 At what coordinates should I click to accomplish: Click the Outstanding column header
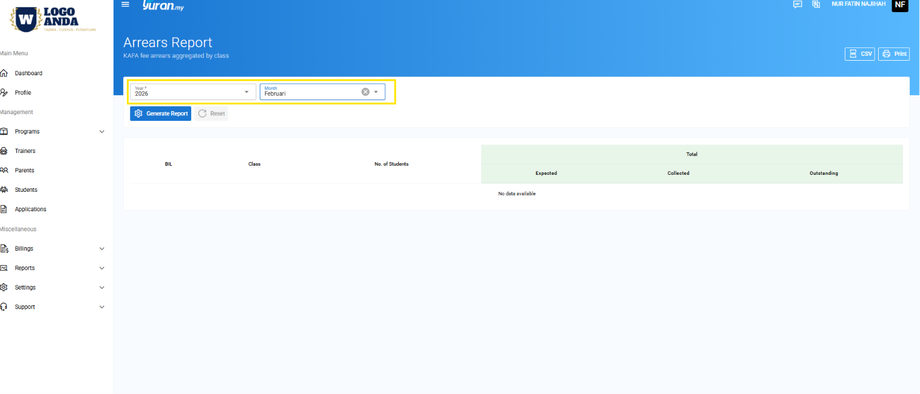pos(824,174)
